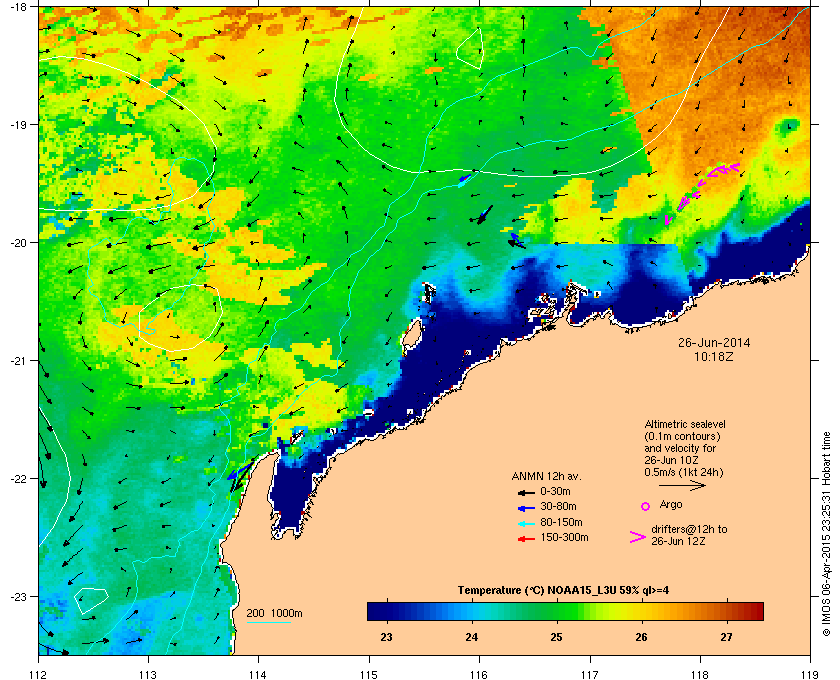
Task: Click the '150-300m' depth label
Action: [x=564, y=537]
